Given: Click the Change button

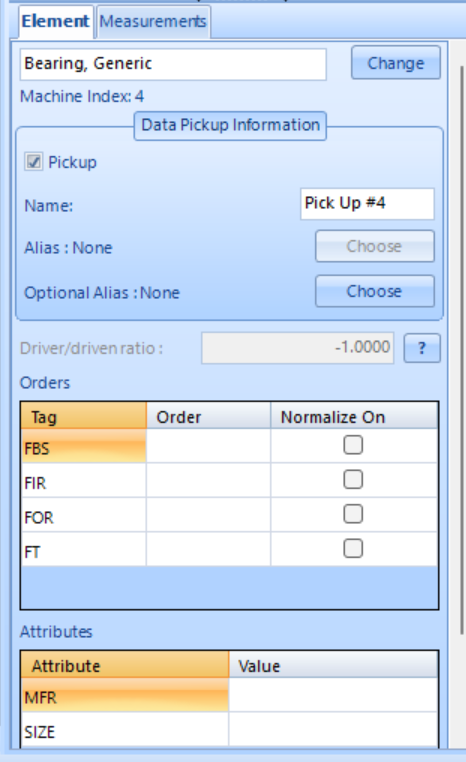Looking at the screenshot, I should [x=396, y=63].
